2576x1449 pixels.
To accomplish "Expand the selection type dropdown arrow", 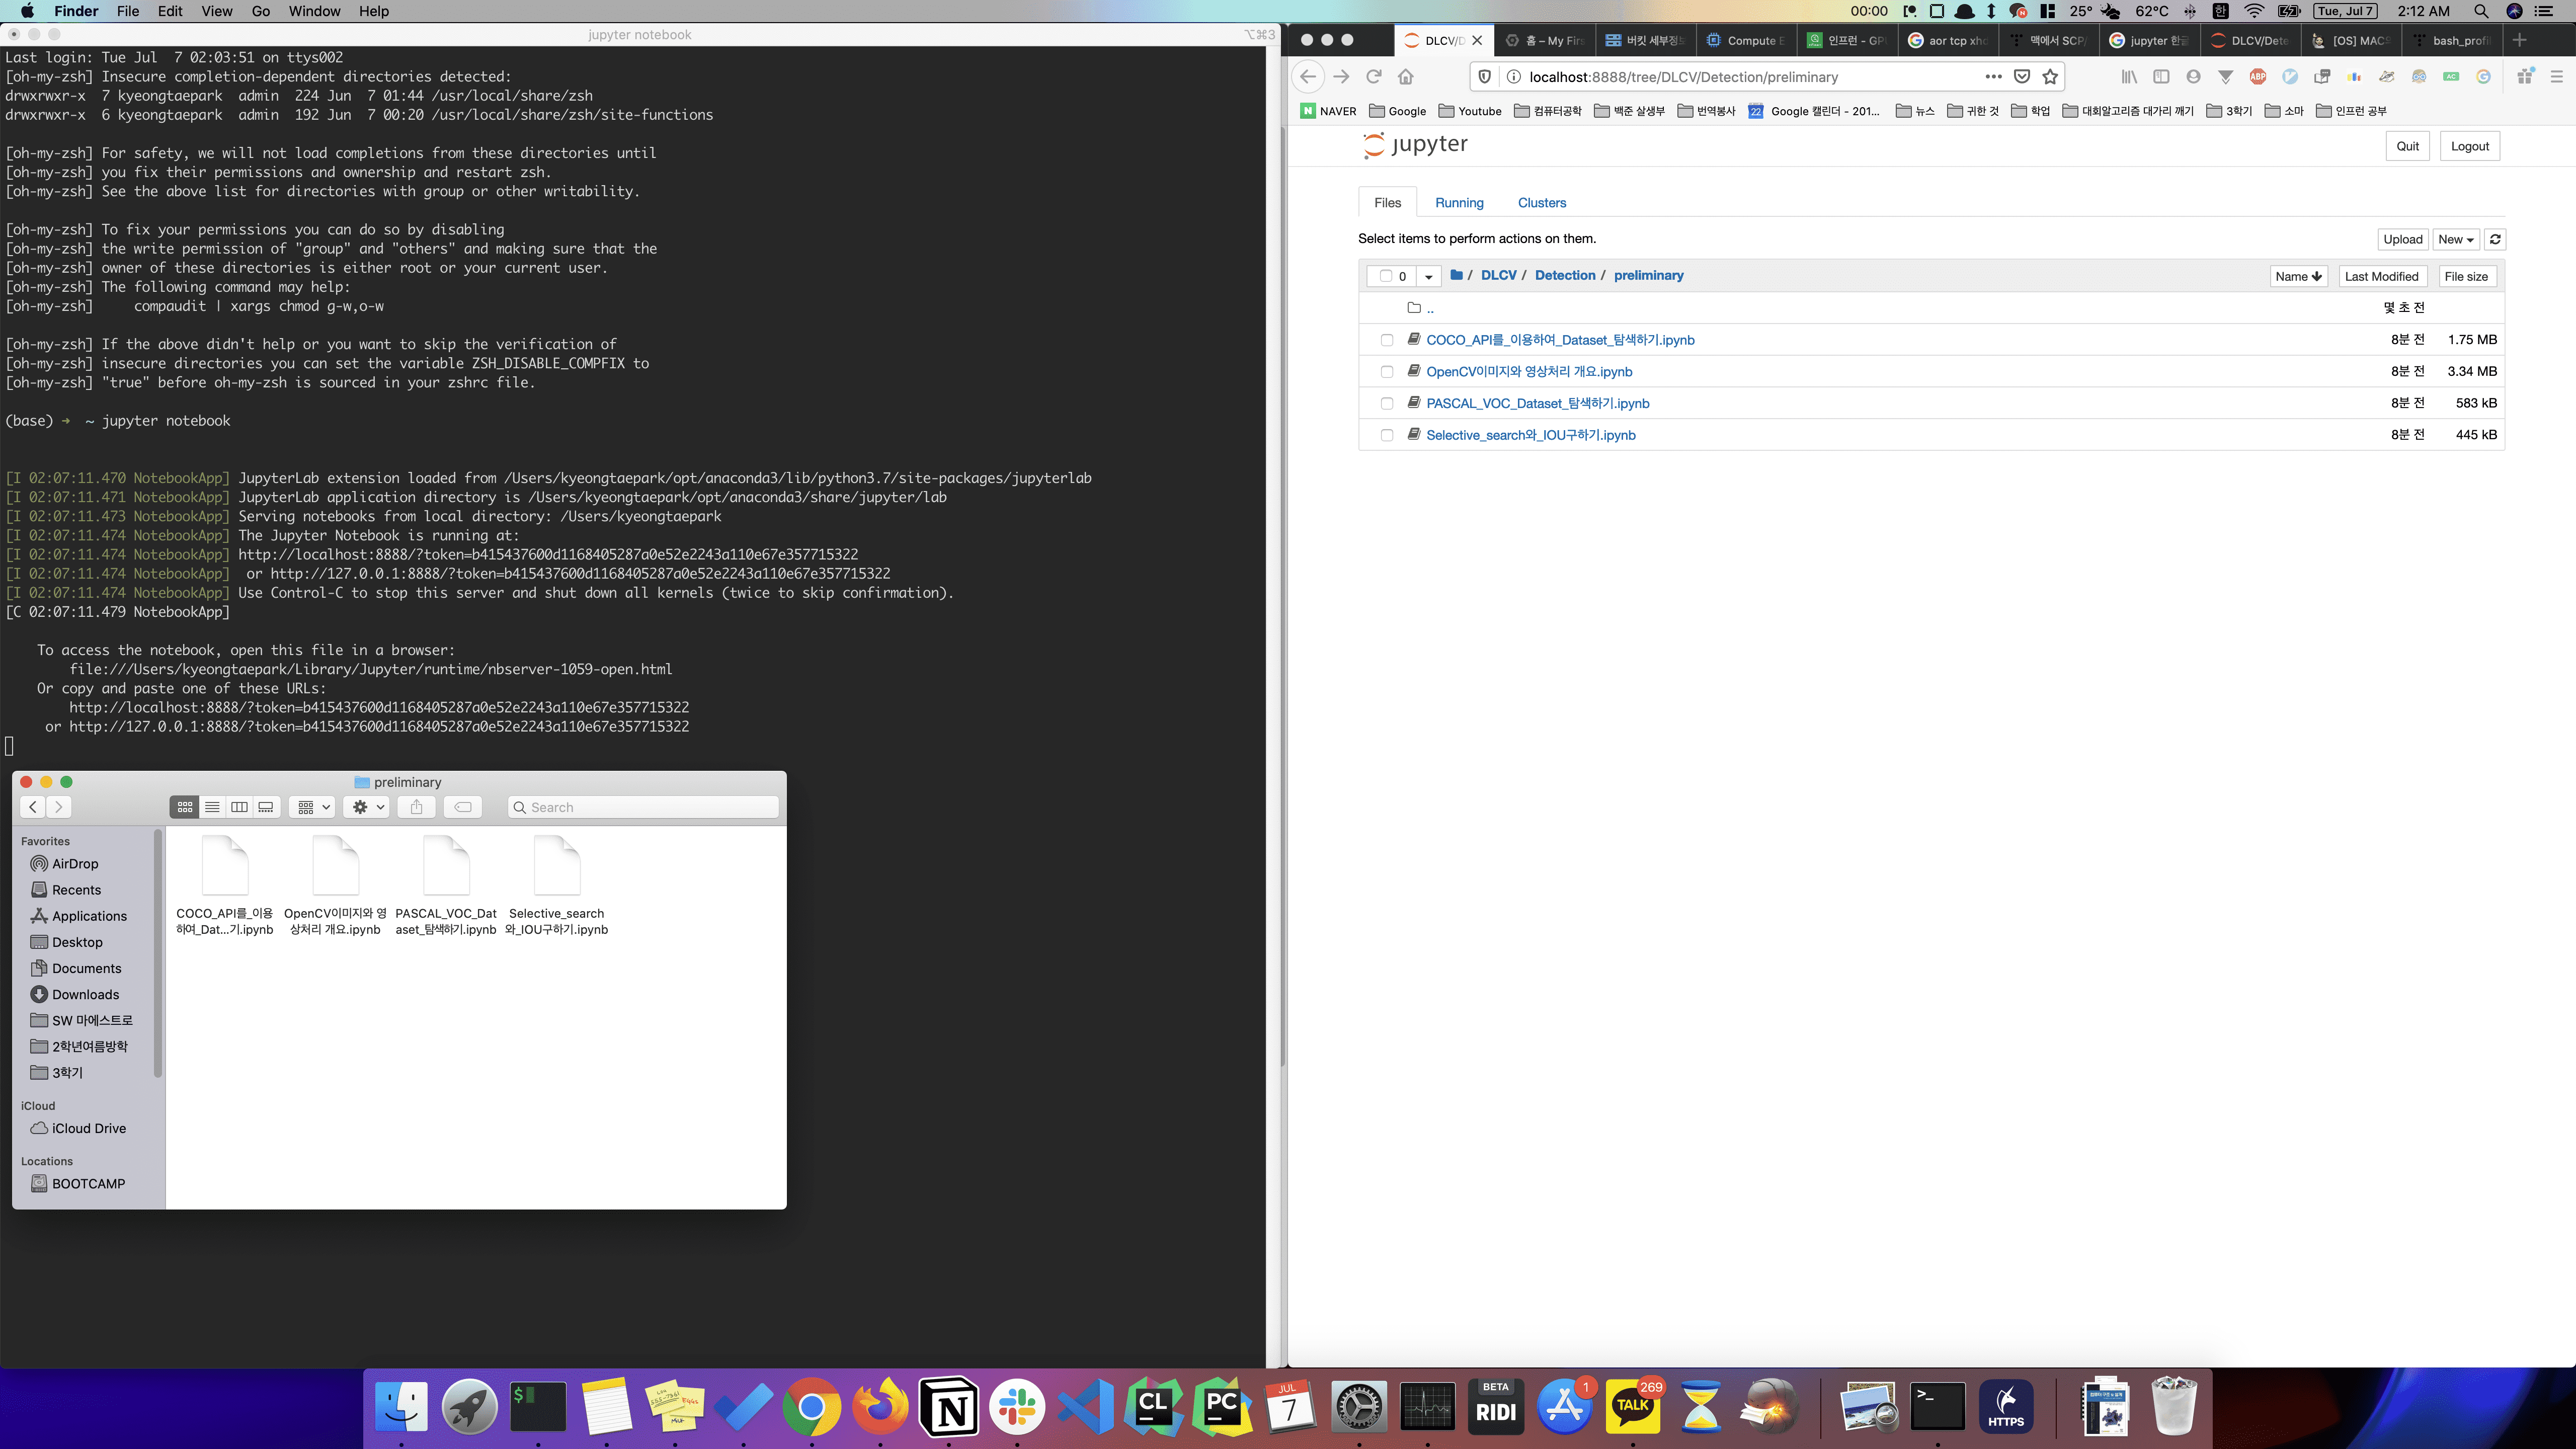I will 1428,276.
